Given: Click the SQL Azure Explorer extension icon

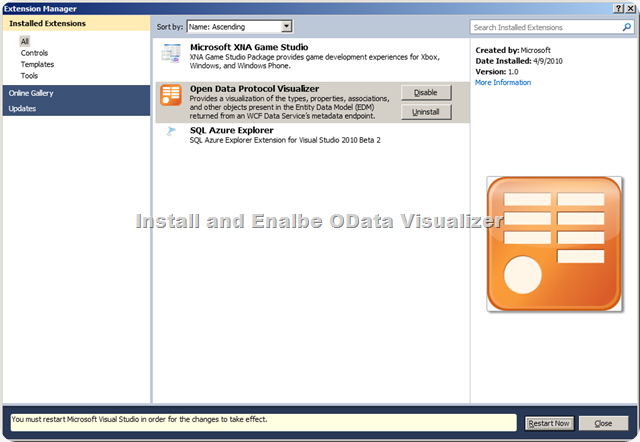Looking at the screenshot, I should [x=171, y=131].
